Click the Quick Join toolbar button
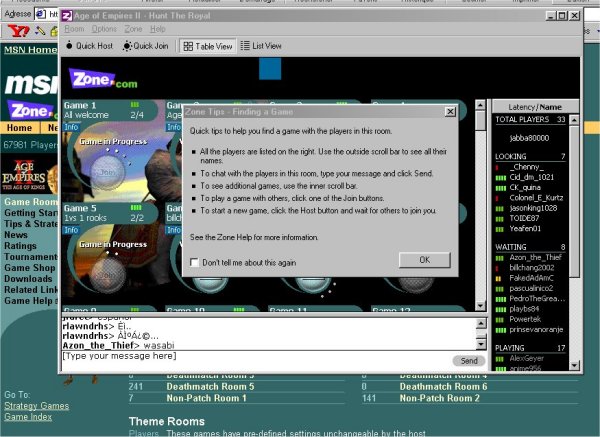The image size is (600, 437). (x=145, y=46)
